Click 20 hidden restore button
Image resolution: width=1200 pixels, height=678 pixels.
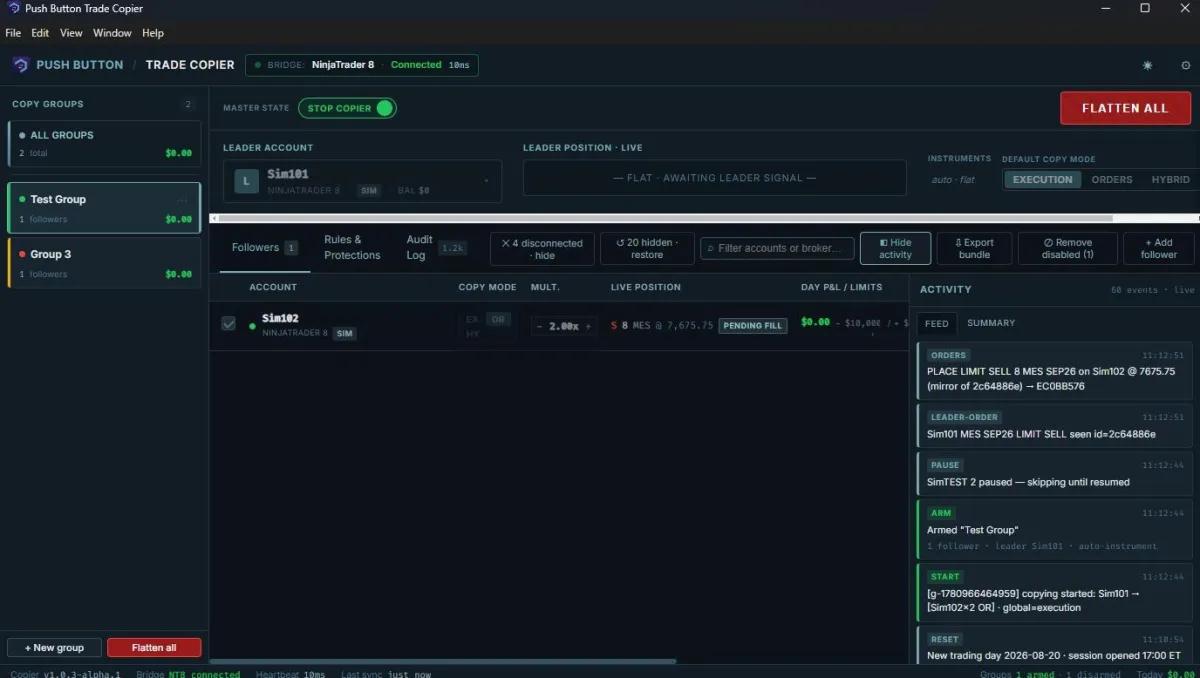pyautogui.click(x=647, y=248)
